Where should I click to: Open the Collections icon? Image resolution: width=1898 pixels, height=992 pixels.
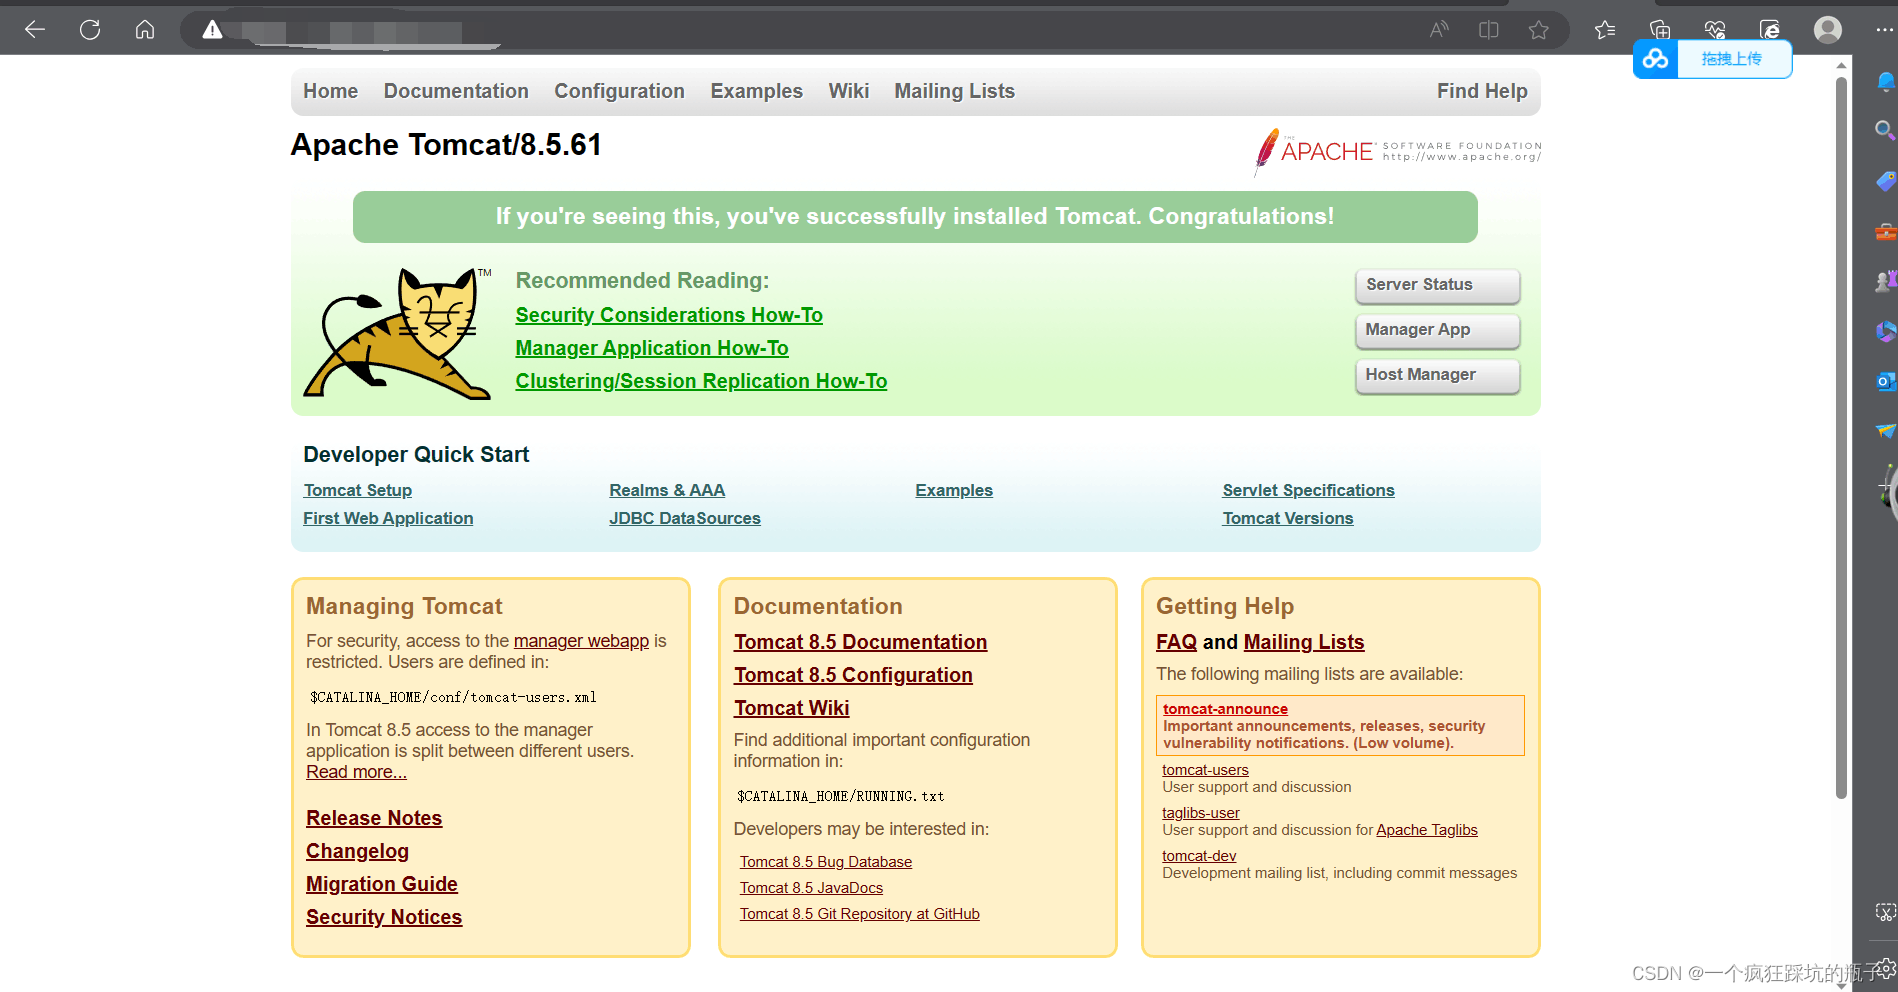(1660, 30)
